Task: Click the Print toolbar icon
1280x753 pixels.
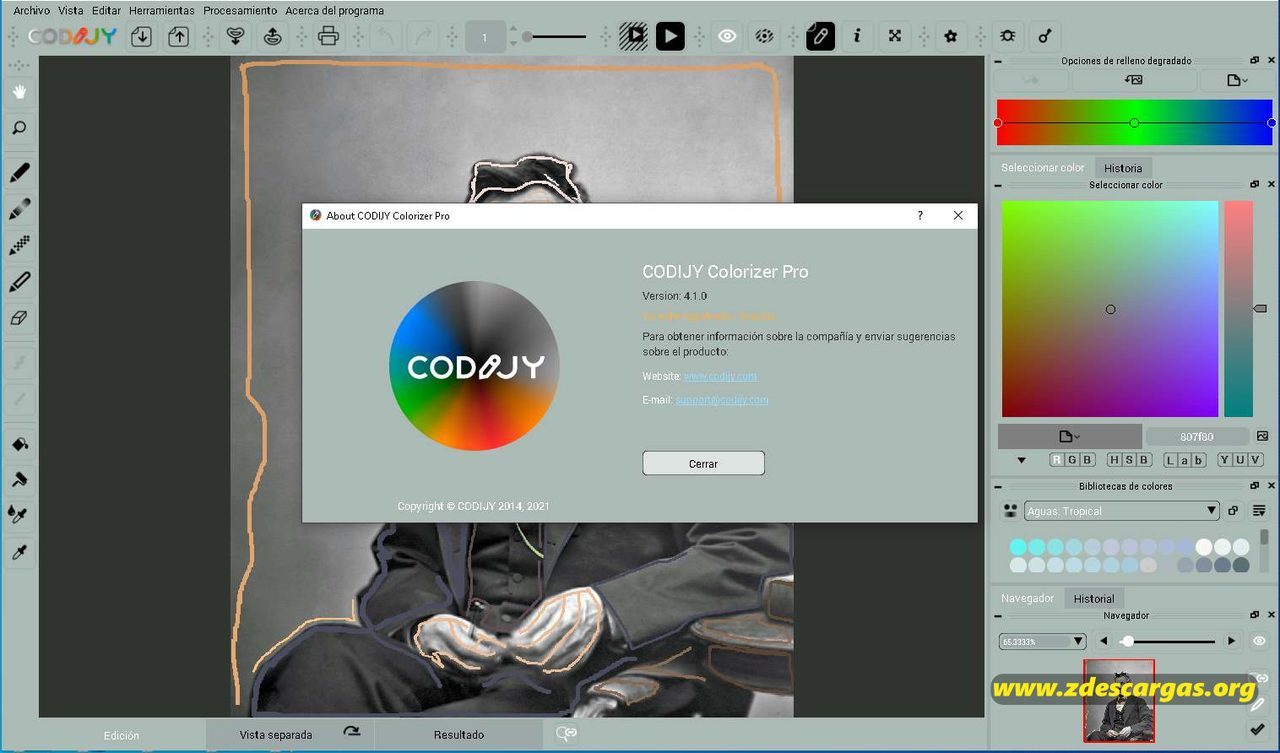Action: pos(328,37)
